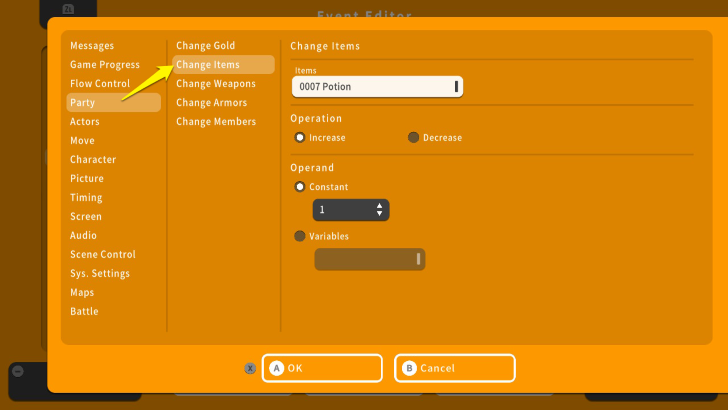Select the Game Progress category
The image size is (728, 410).
105,65
